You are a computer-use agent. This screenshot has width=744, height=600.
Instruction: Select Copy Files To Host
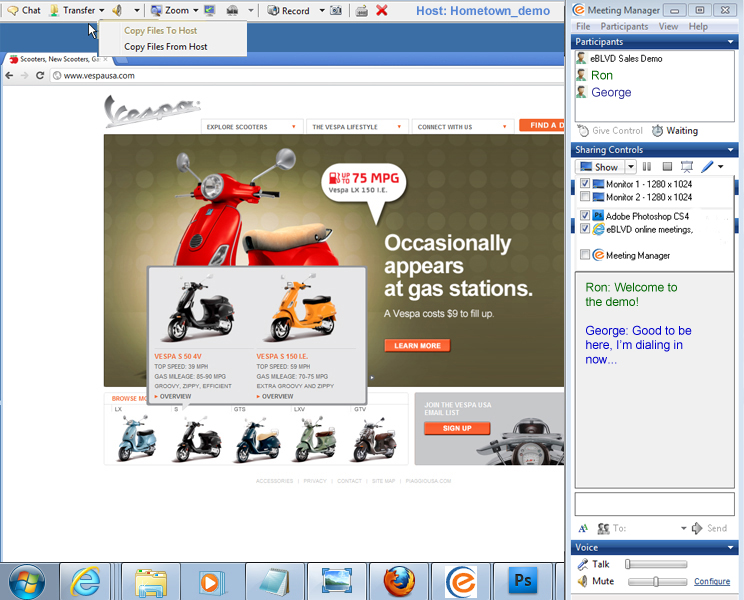click(160, 30)
